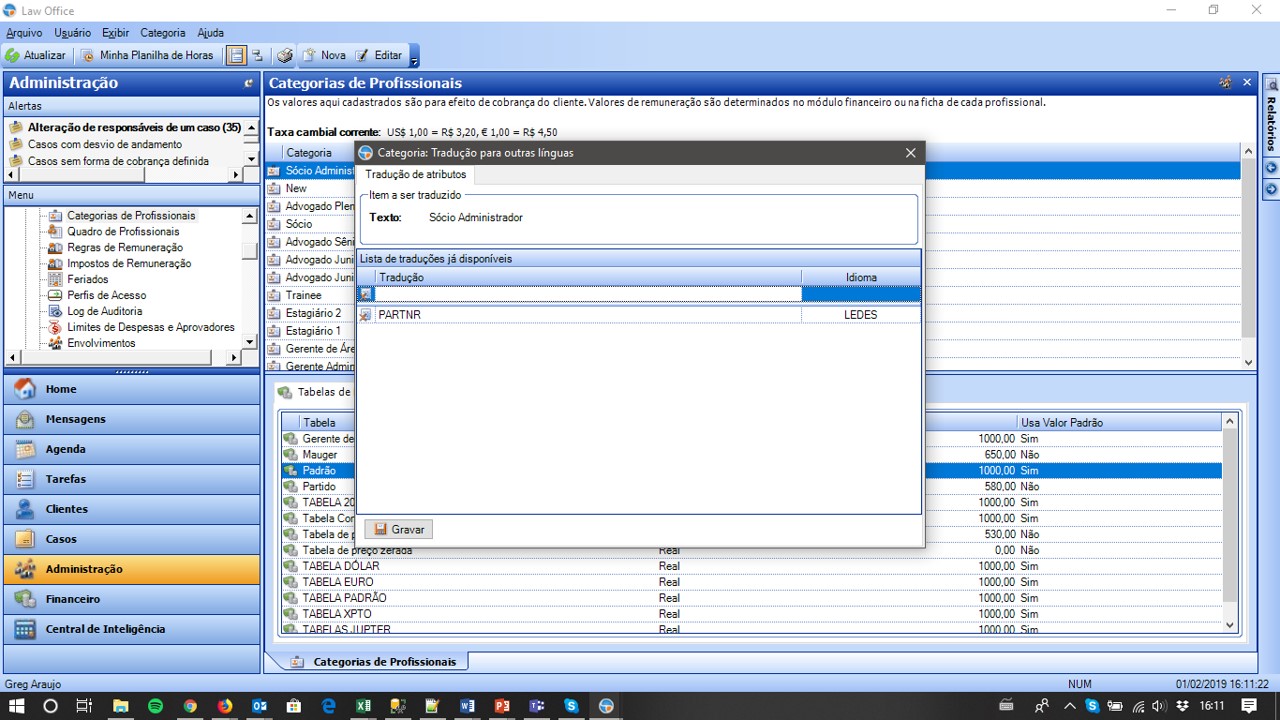Click the LEDES idioma cell
The image size is (1280, 720).
pos(860,315)
